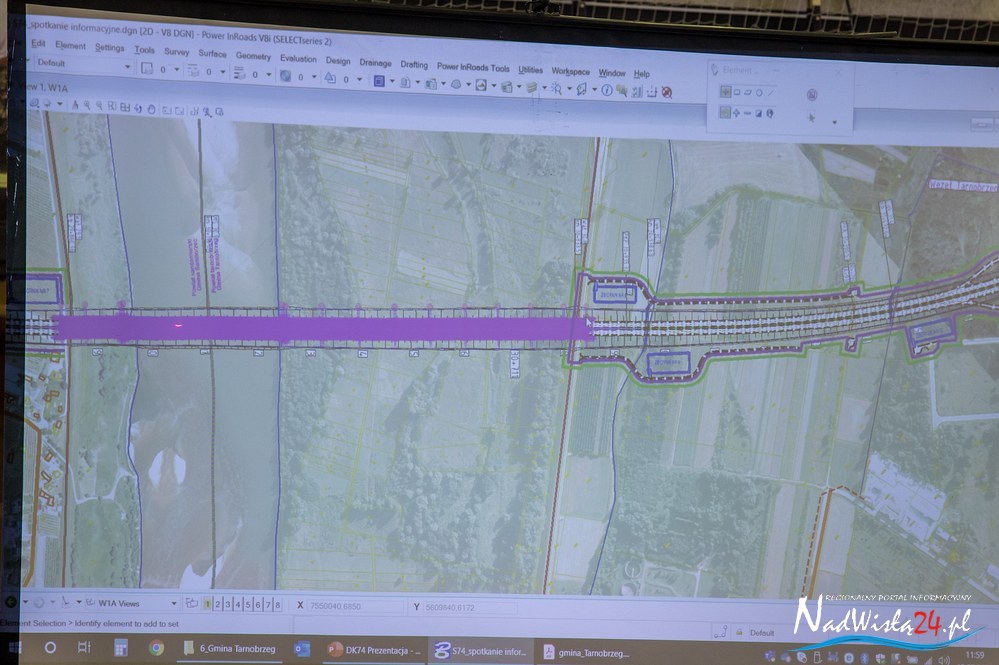Click the Windows Task View icon

coord(84,648)
